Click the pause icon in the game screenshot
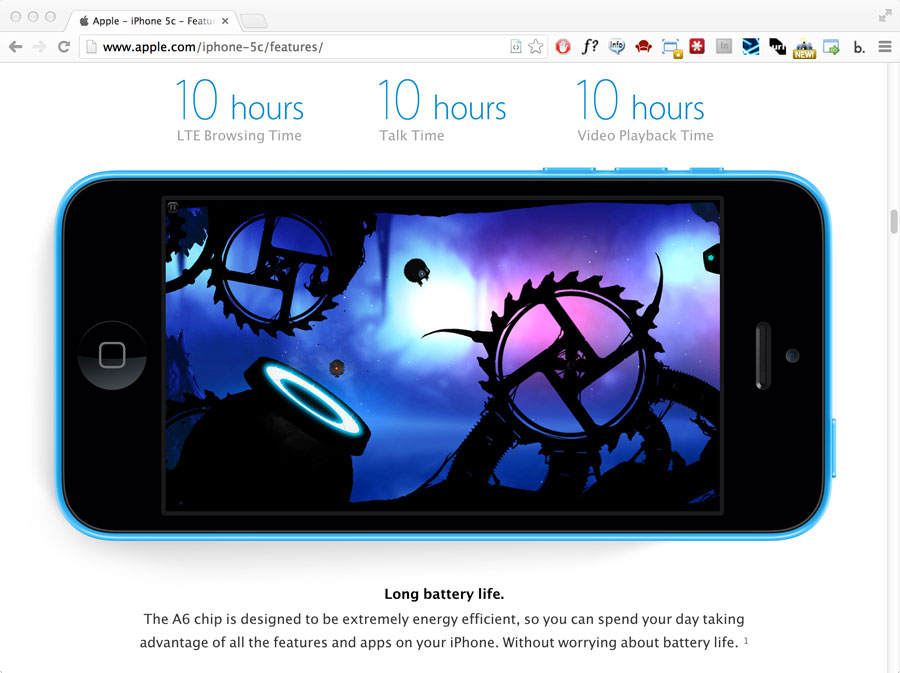This screenshot has height=673, width=900. coord(173,207)
